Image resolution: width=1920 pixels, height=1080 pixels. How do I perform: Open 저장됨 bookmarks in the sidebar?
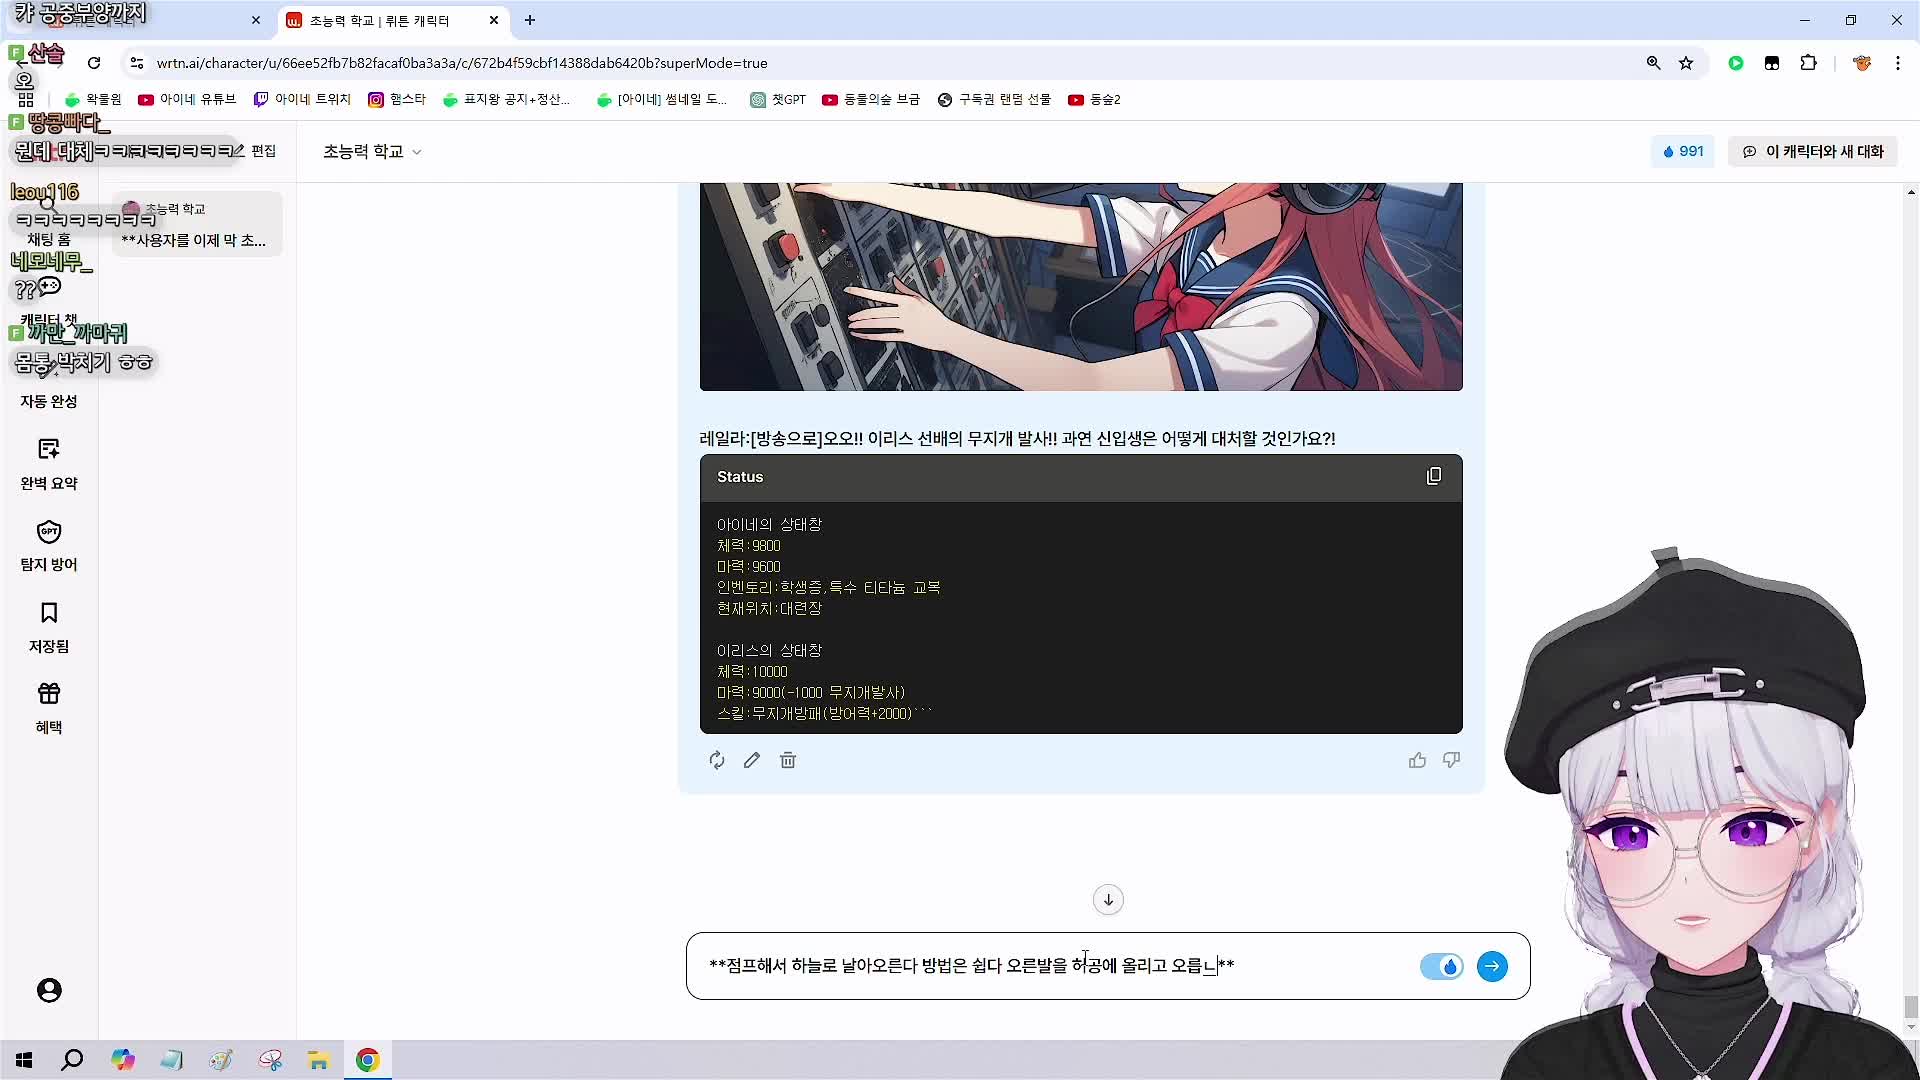coord(49,626)
